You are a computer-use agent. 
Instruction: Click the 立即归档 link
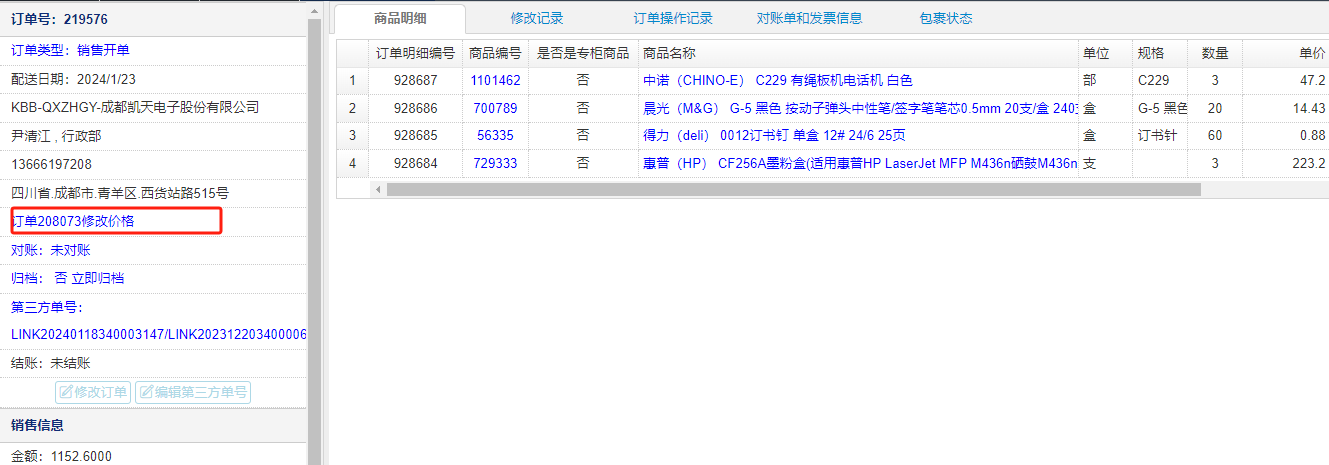pyautogui.click(x=98, y=278)
